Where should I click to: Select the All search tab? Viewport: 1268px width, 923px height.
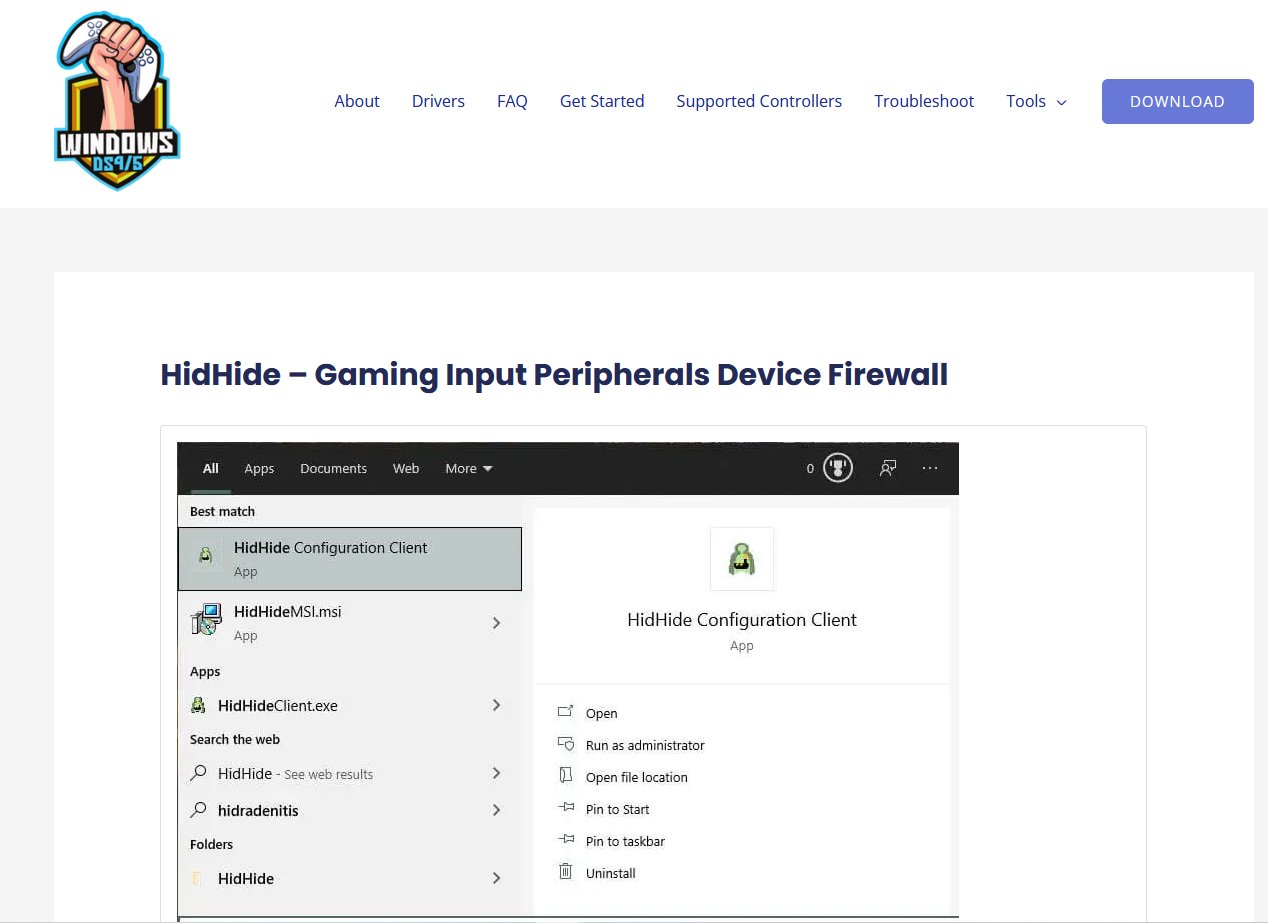point(211,468)
